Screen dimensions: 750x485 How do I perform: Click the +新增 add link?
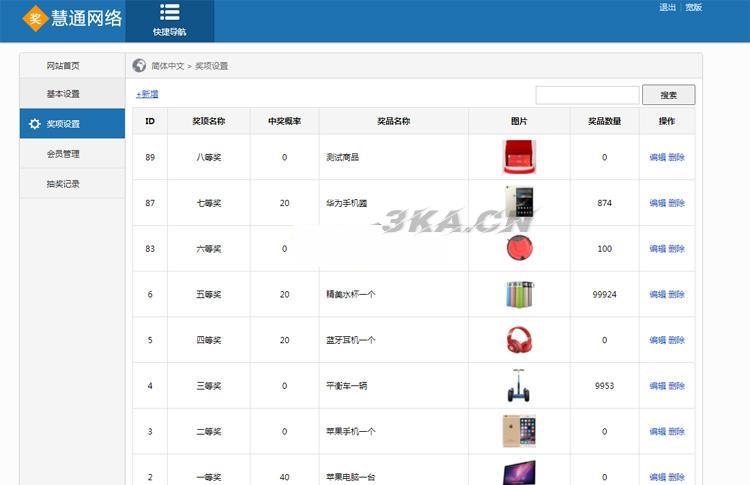point(147,94)
